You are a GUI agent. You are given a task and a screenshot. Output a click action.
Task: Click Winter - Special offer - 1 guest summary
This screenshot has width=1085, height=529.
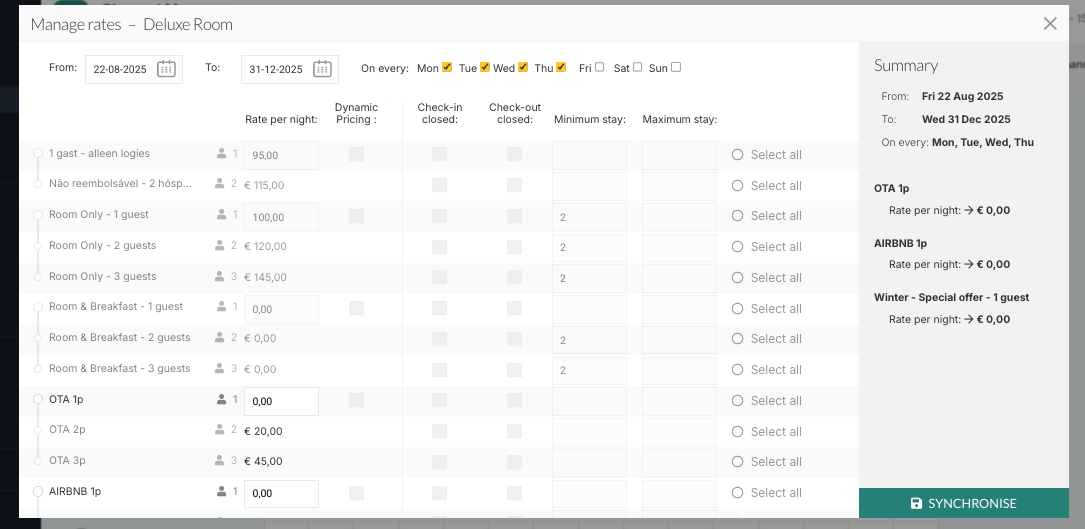[951, 297]
